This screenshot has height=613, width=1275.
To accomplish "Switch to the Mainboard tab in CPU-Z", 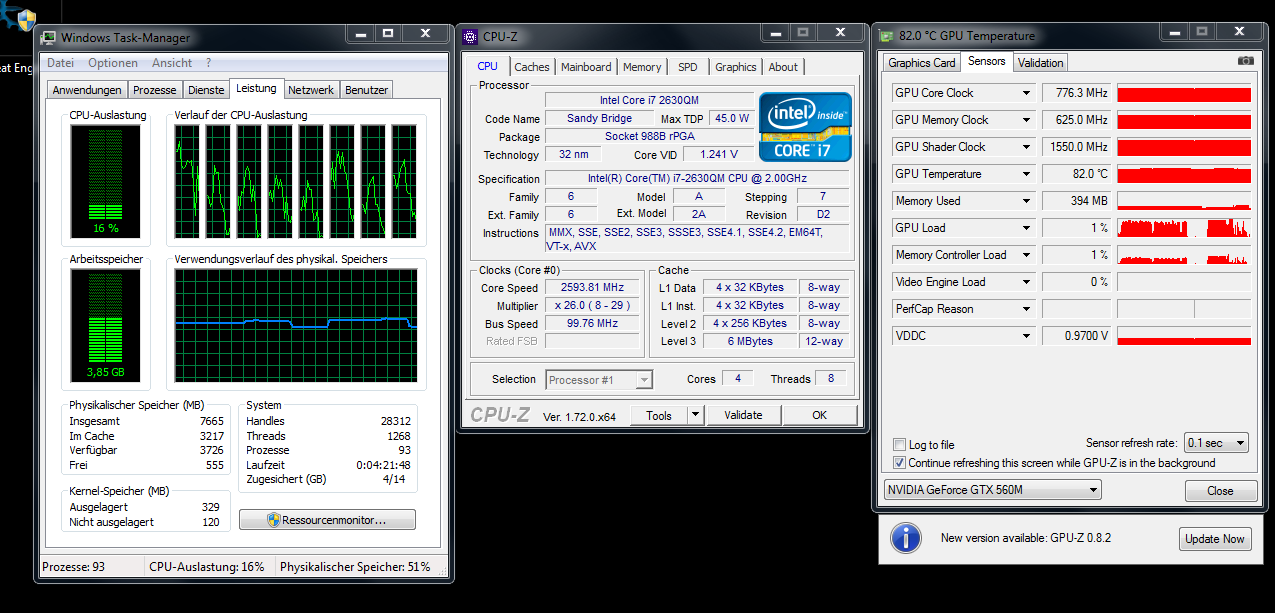I will click(586, 67).
